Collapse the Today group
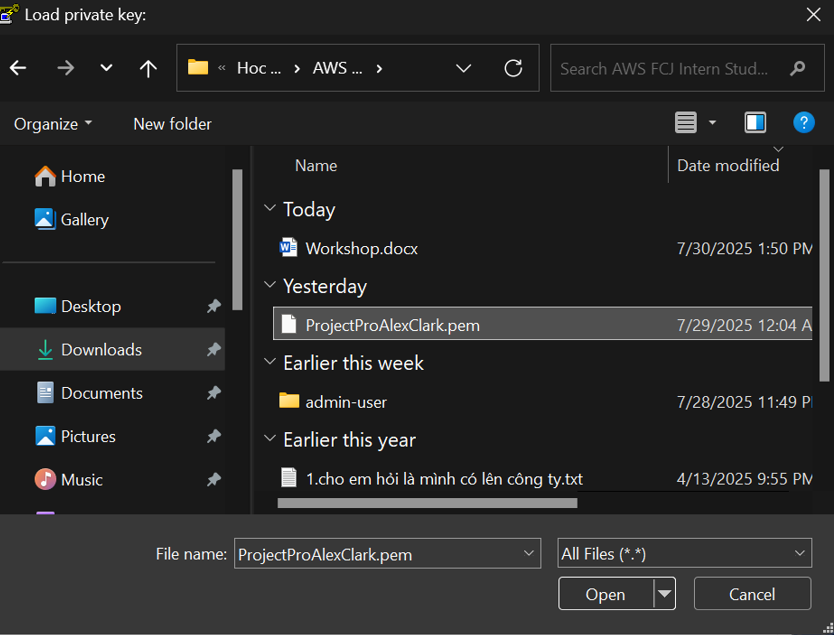 [270, 209]
